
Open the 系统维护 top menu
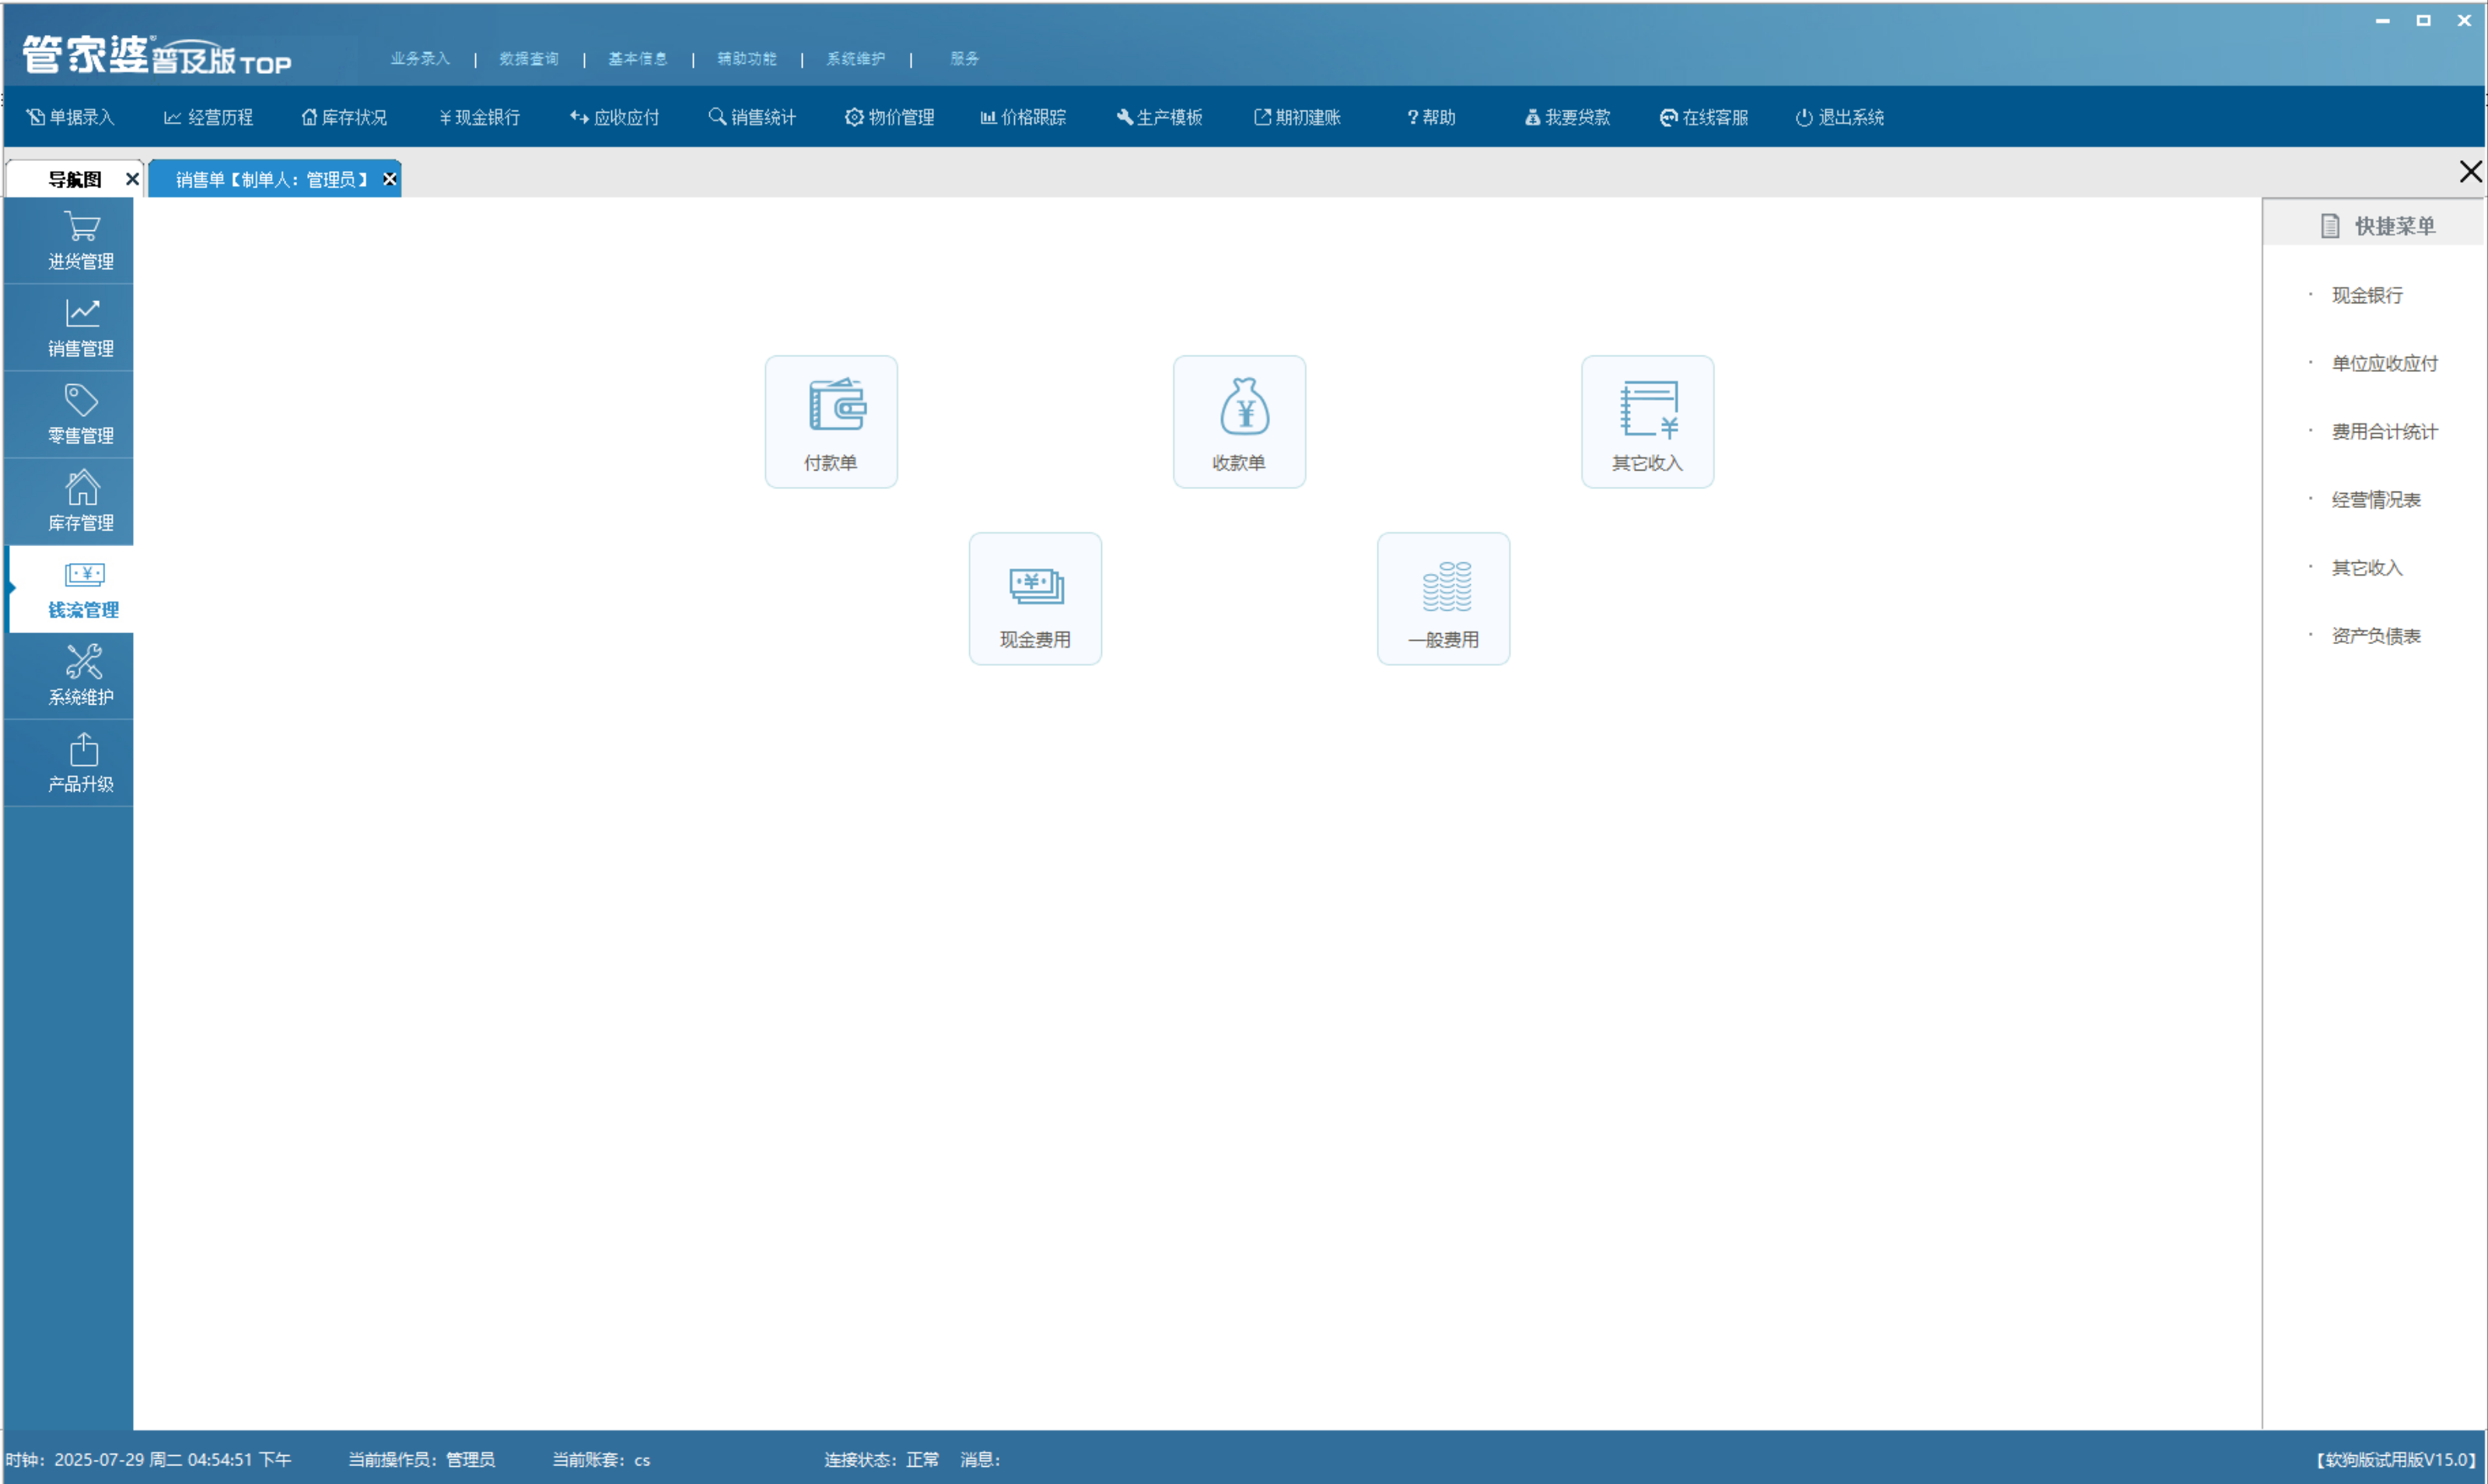pos(856,58)
